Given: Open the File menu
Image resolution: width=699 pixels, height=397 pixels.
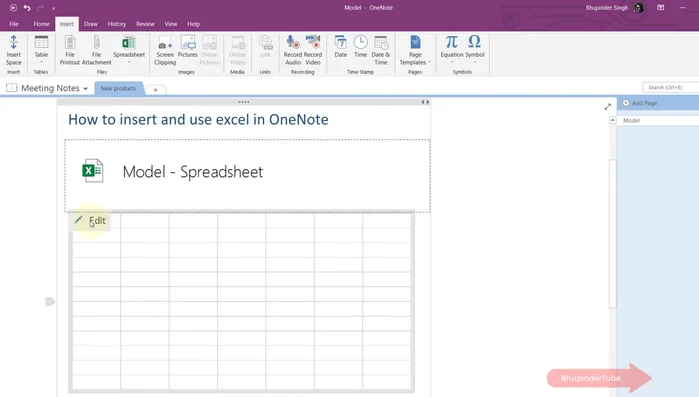Looking at the screenshot, I should 14,24.
